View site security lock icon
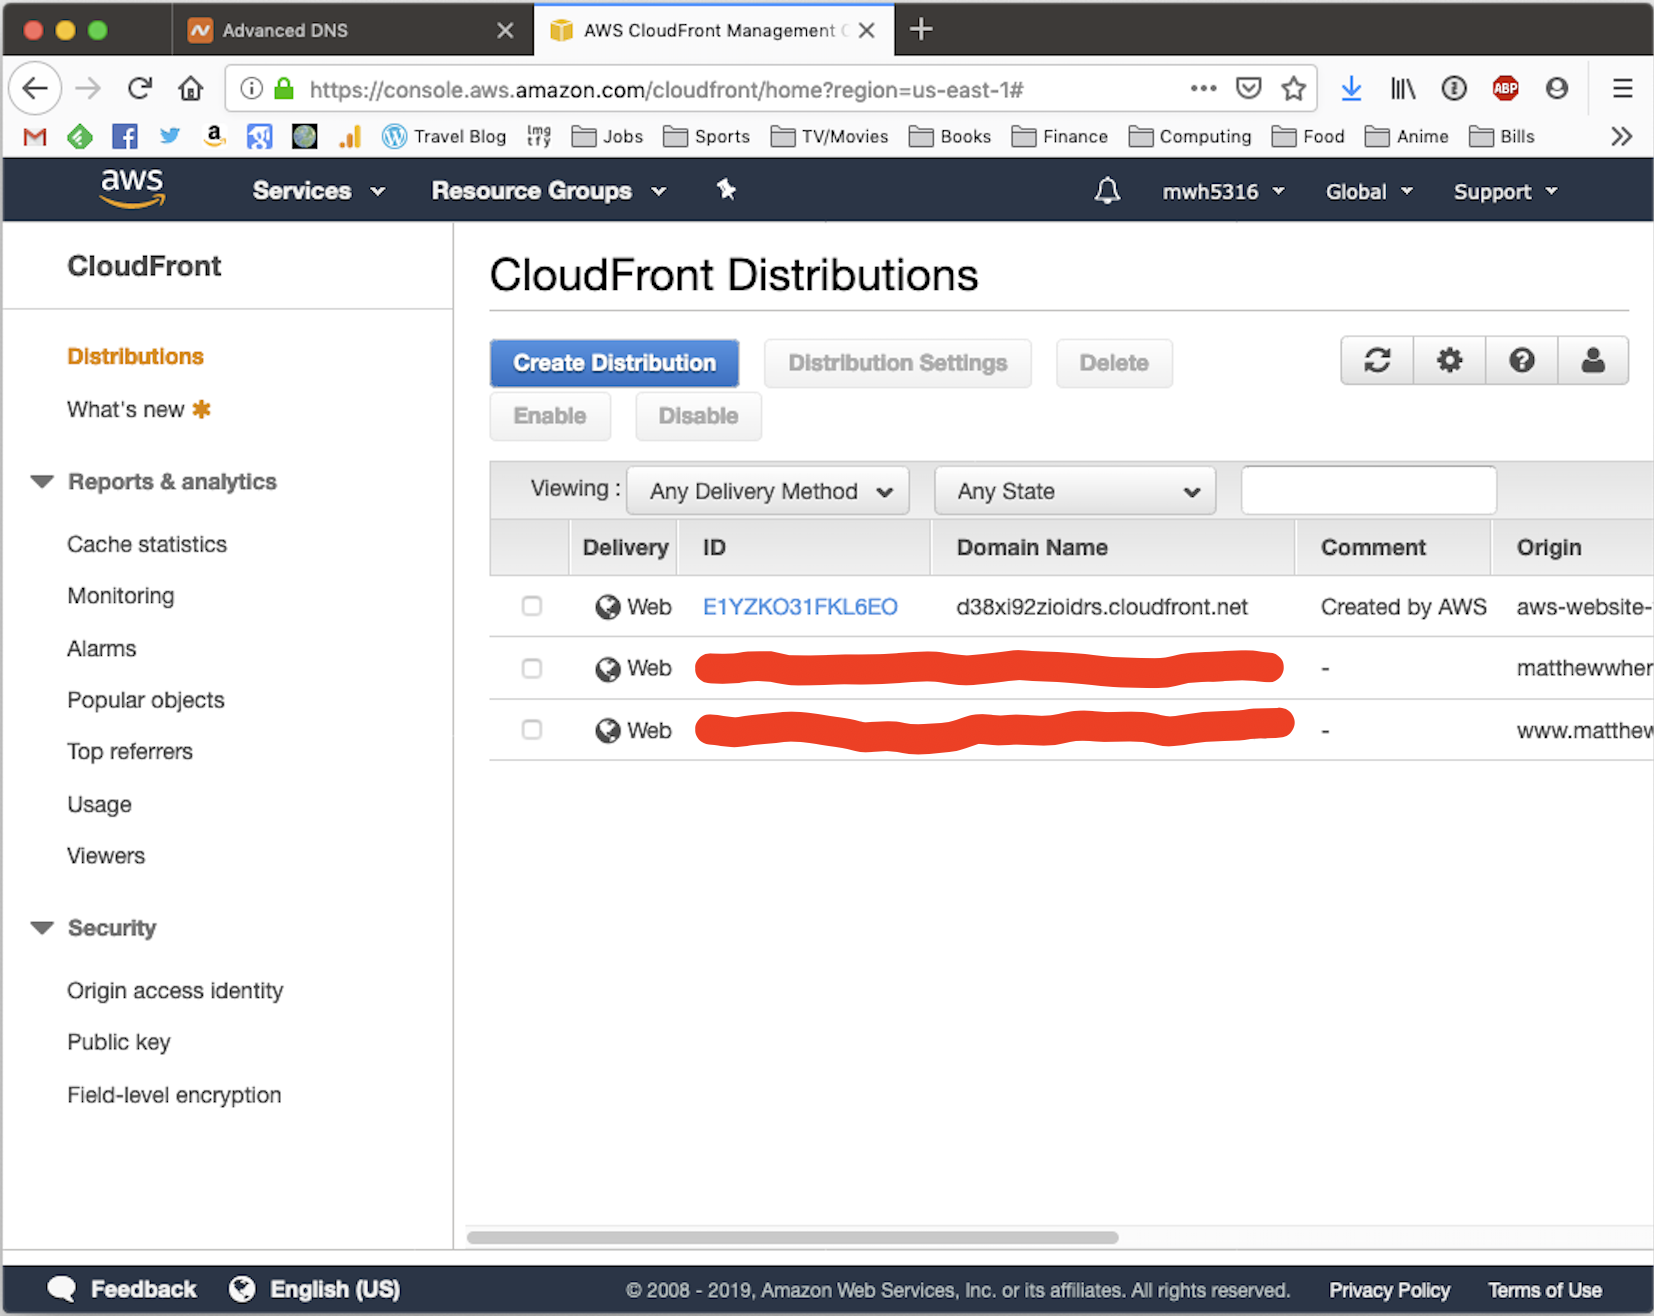The image size is (1654, 1316). (284, 89)
